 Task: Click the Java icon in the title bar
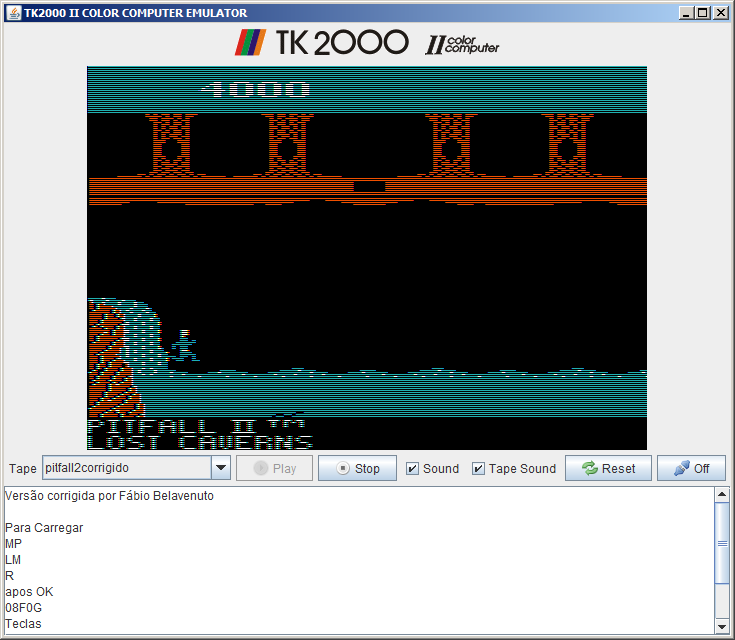click(13, 13)
